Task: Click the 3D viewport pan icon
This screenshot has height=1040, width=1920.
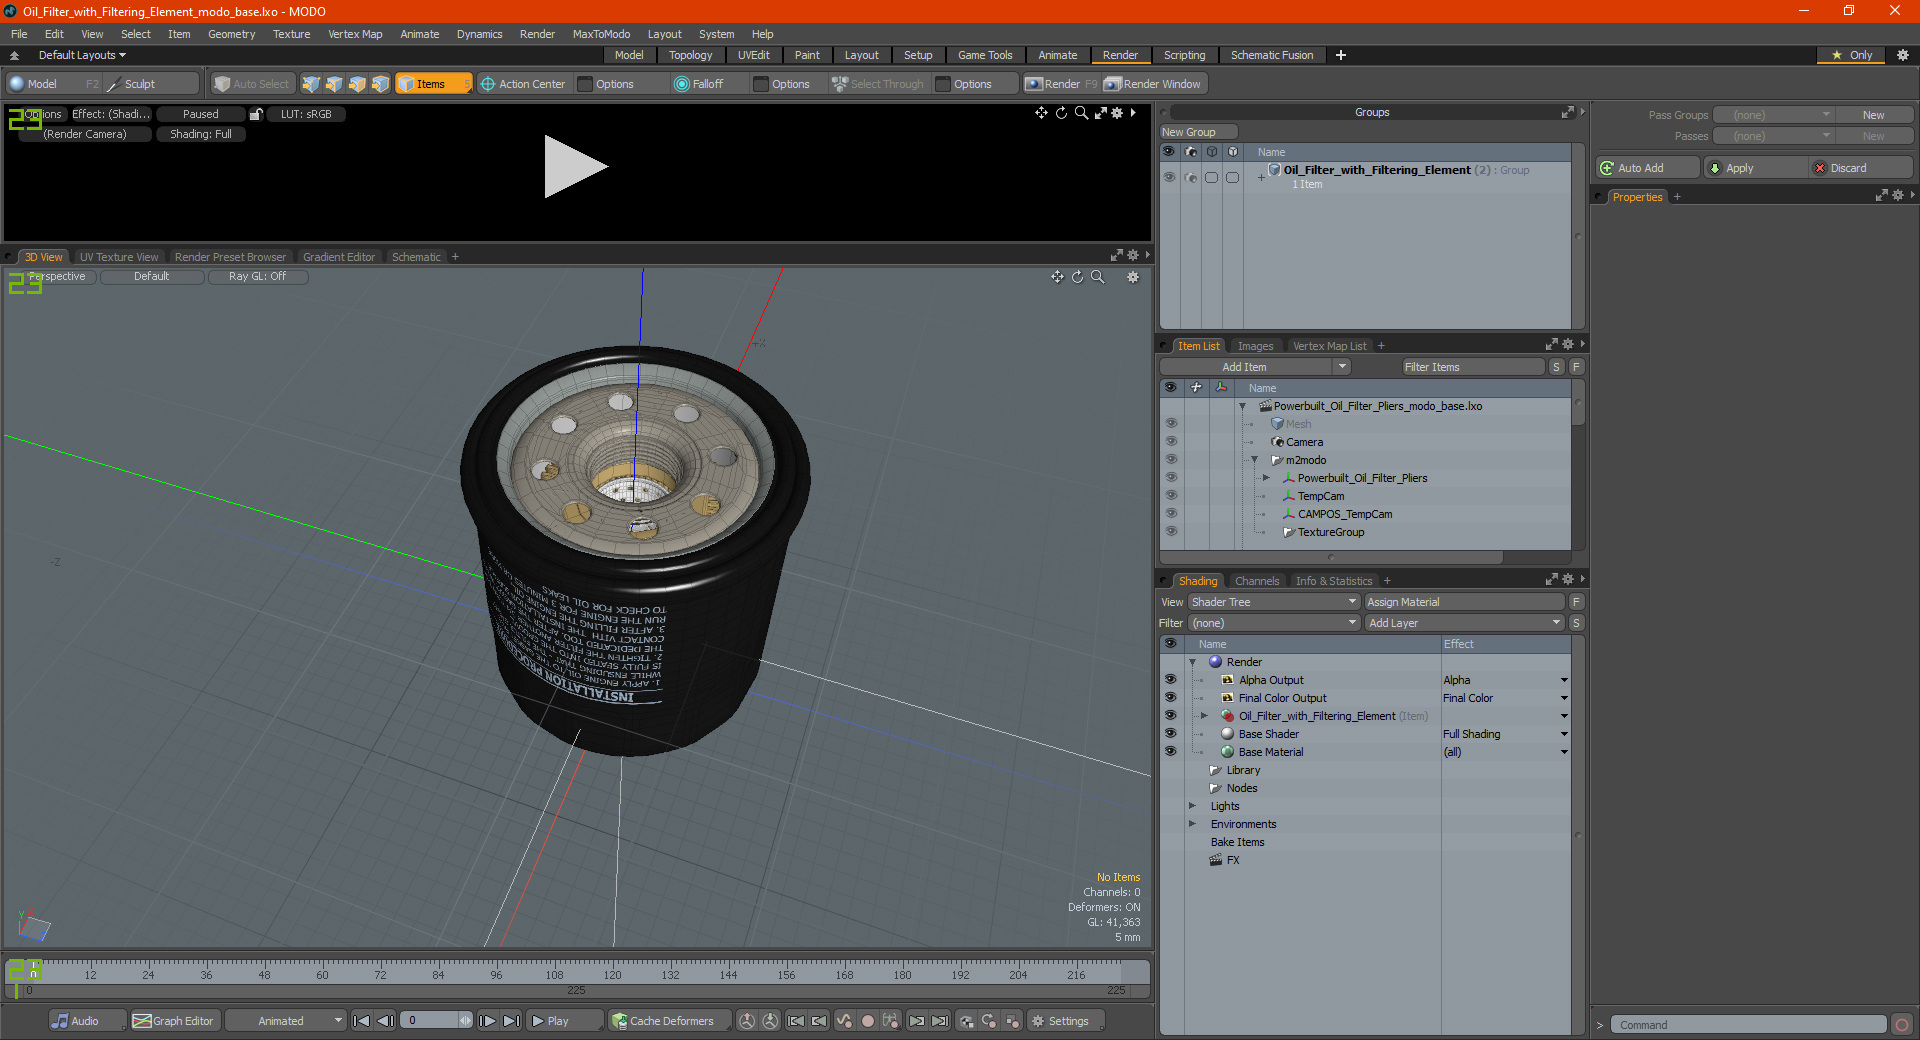Action: [x=1057, y=277]
